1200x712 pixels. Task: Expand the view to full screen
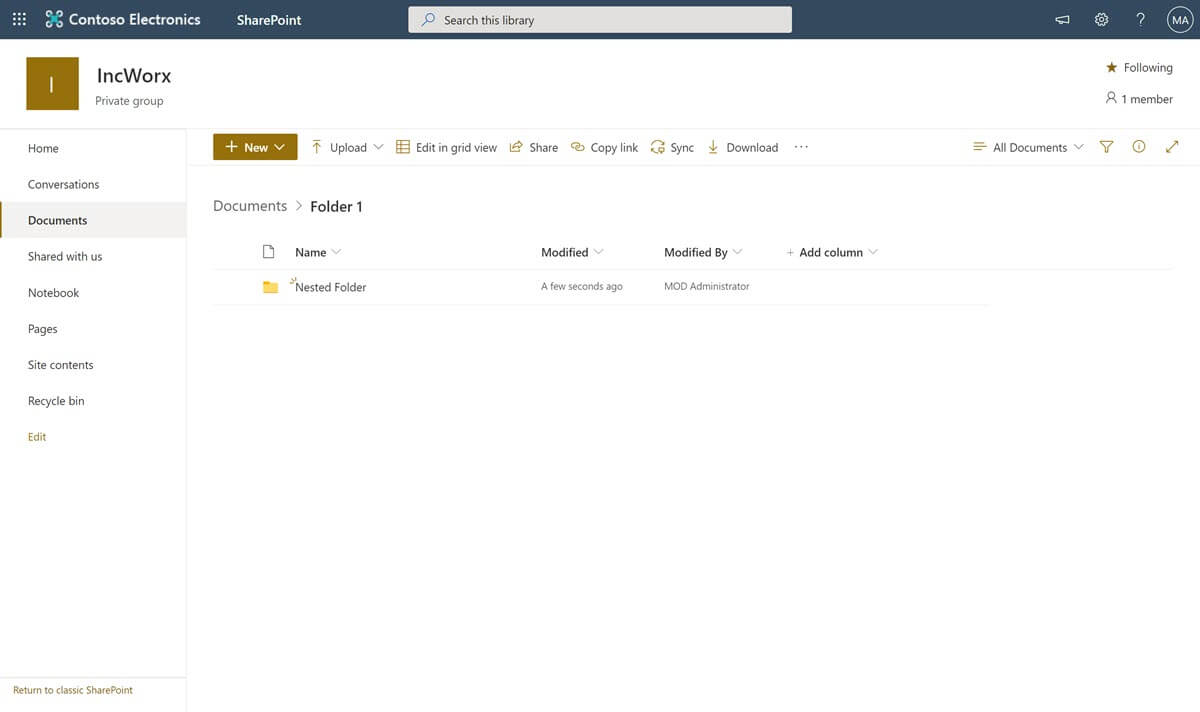click(x=1172, y=146)
